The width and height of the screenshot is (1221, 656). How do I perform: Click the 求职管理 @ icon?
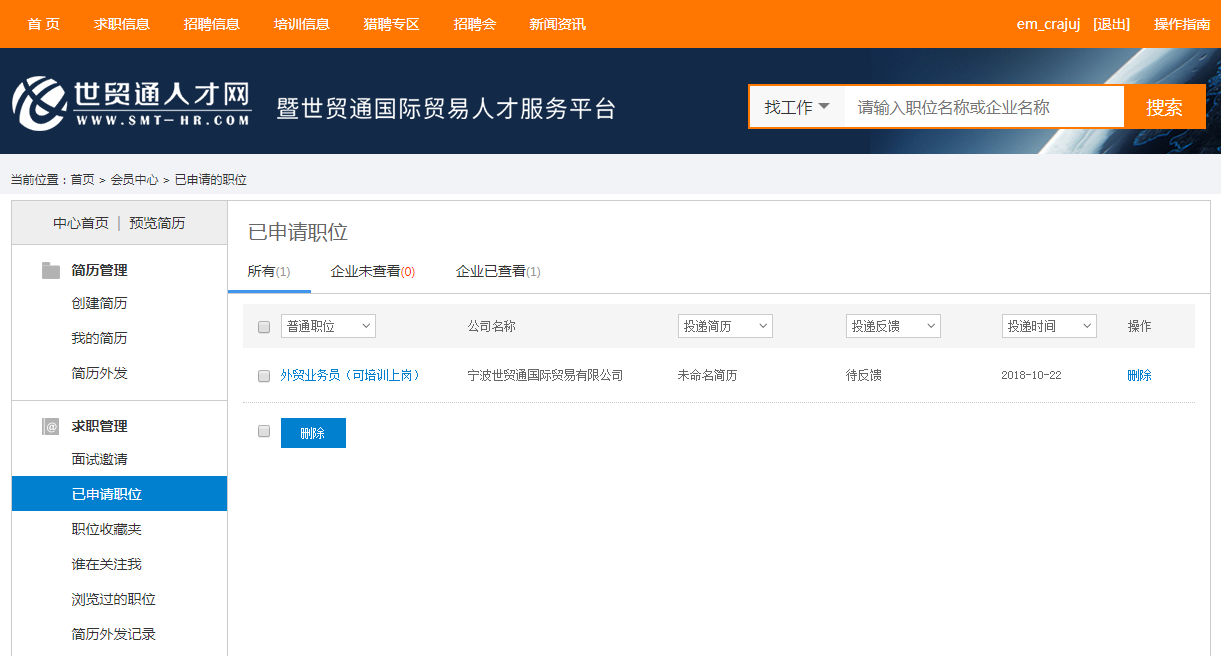(51, 426)
